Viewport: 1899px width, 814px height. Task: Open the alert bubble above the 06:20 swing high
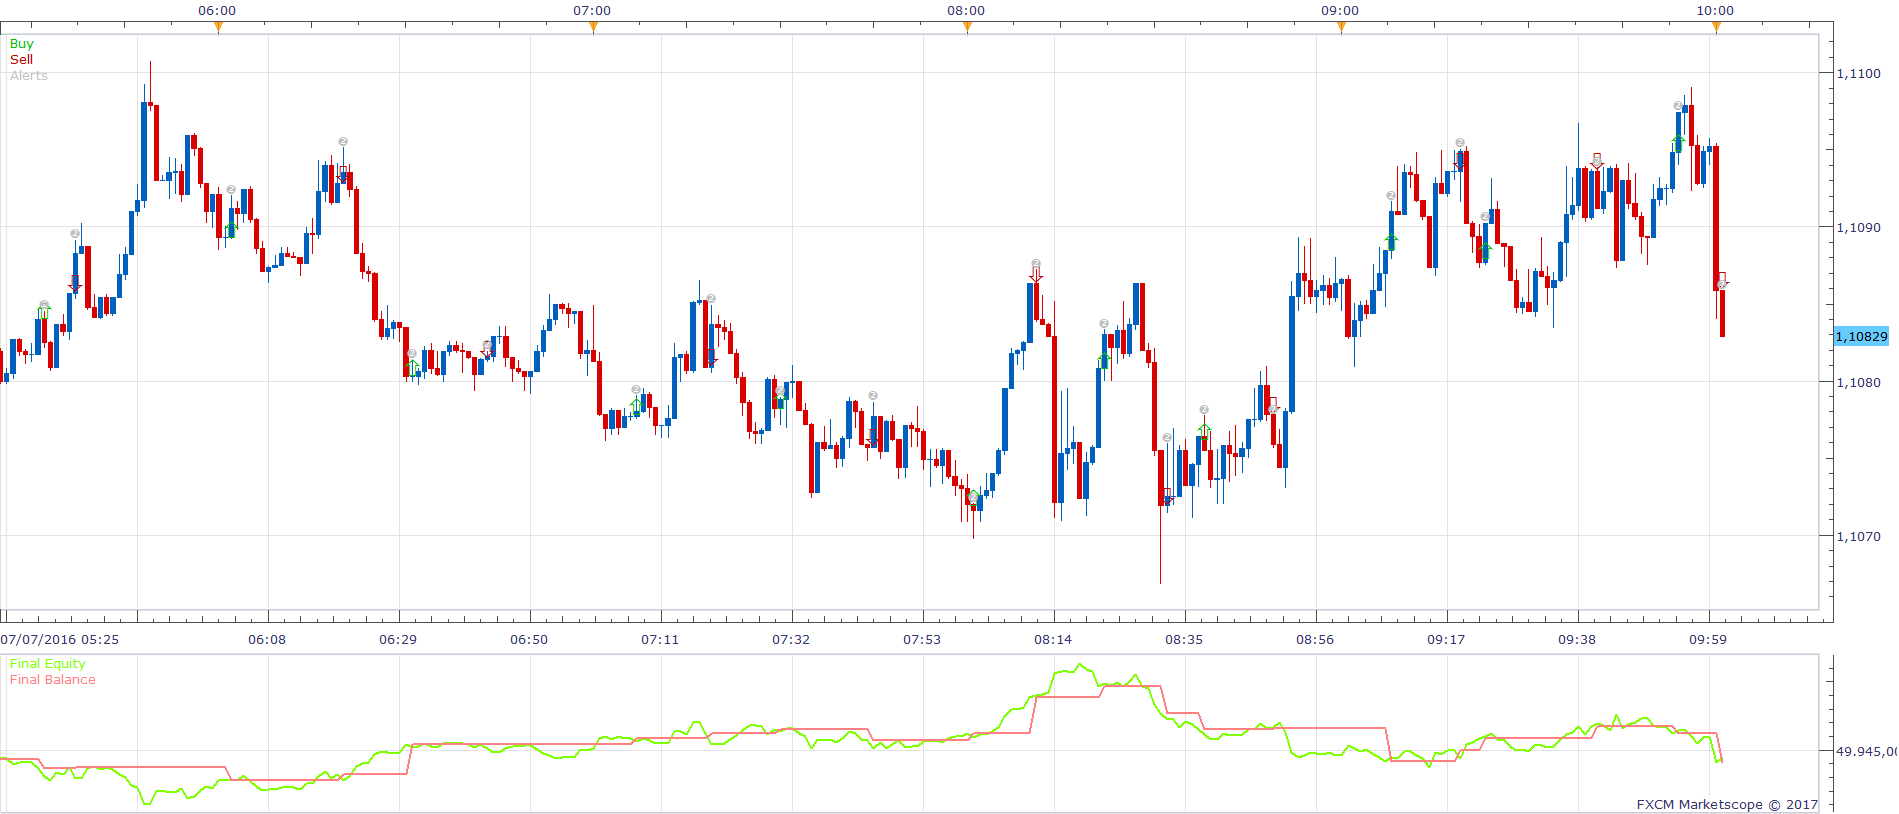click(343, 142)
